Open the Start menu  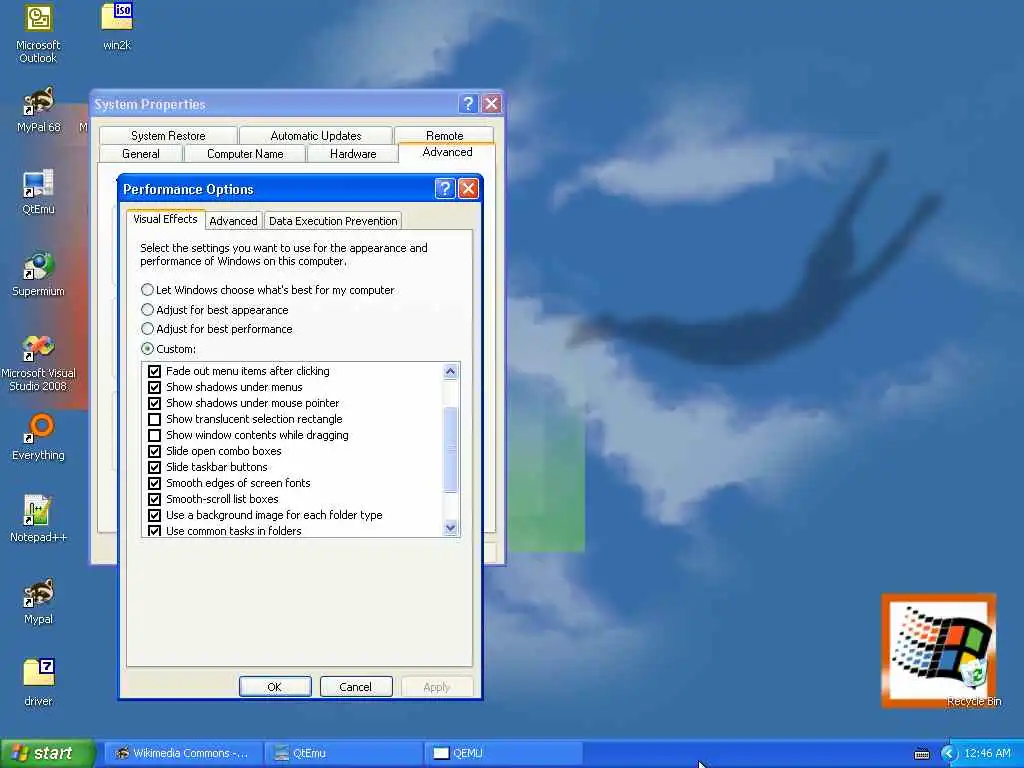click(48, 753)
